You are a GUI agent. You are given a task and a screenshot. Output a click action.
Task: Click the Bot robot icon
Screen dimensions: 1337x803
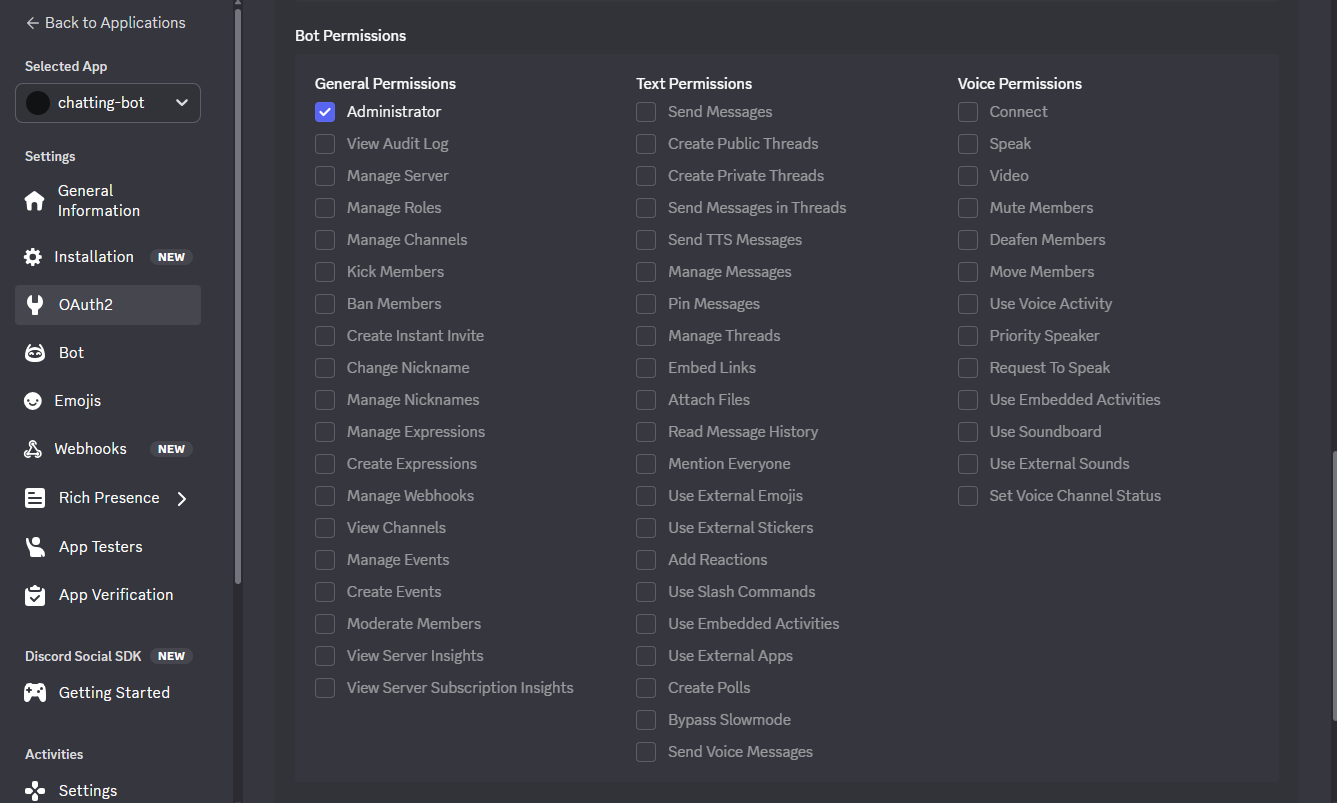[x=35, y=353]
